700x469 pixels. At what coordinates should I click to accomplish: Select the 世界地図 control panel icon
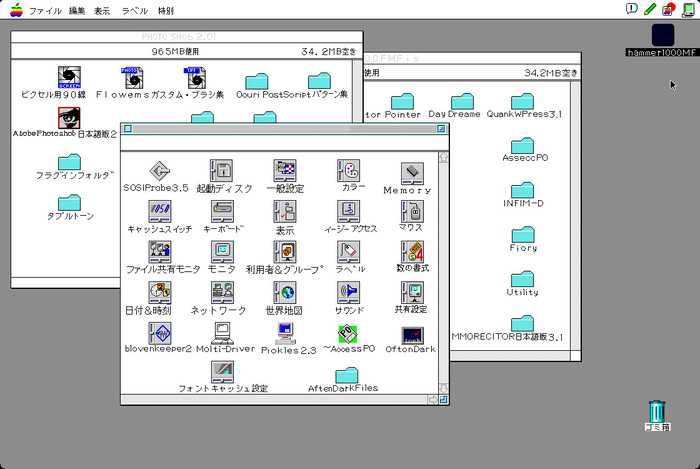click(x=286, y=292)
